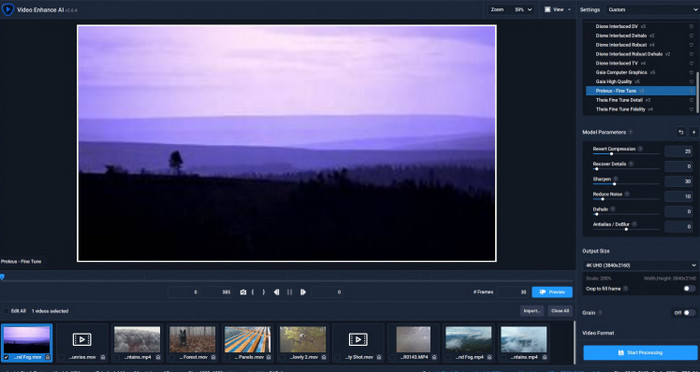Click the Close All button
Image resolution: width=700 pixels, height=372 pixels.
tap(560, 311)
